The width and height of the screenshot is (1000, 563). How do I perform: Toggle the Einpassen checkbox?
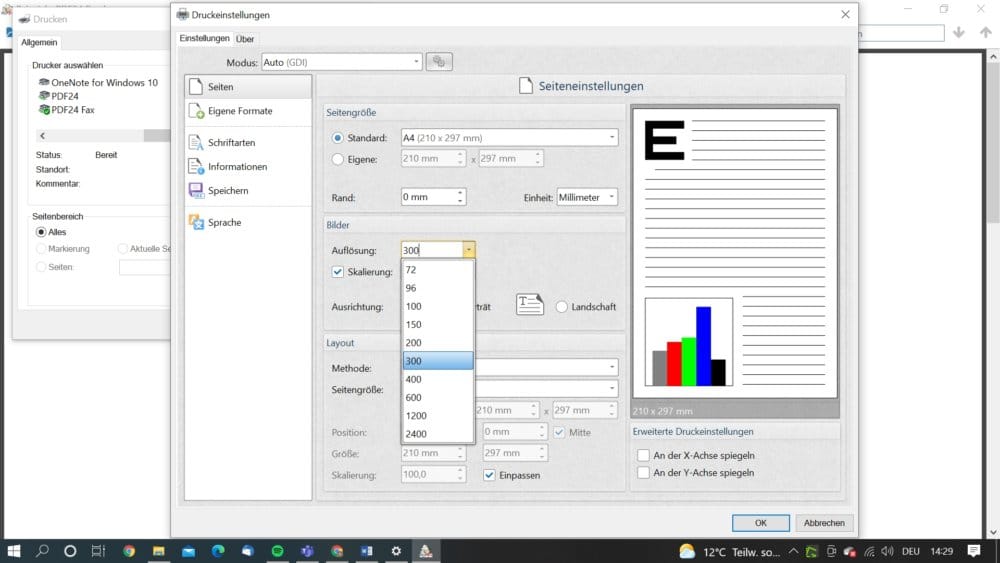tap(489, 475)
